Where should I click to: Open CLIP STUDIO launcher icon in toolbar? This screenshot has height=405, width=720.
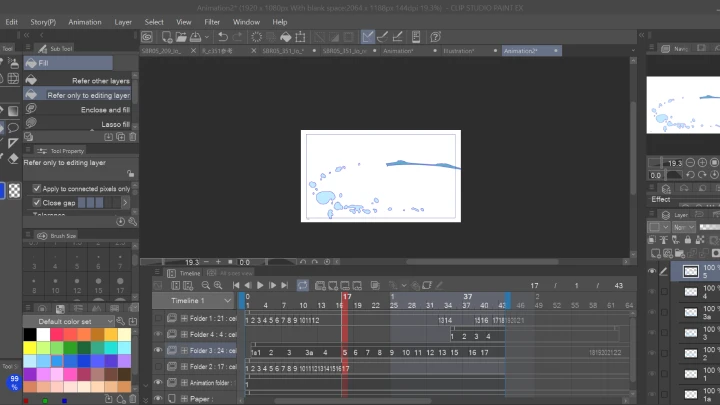(147, 37)
